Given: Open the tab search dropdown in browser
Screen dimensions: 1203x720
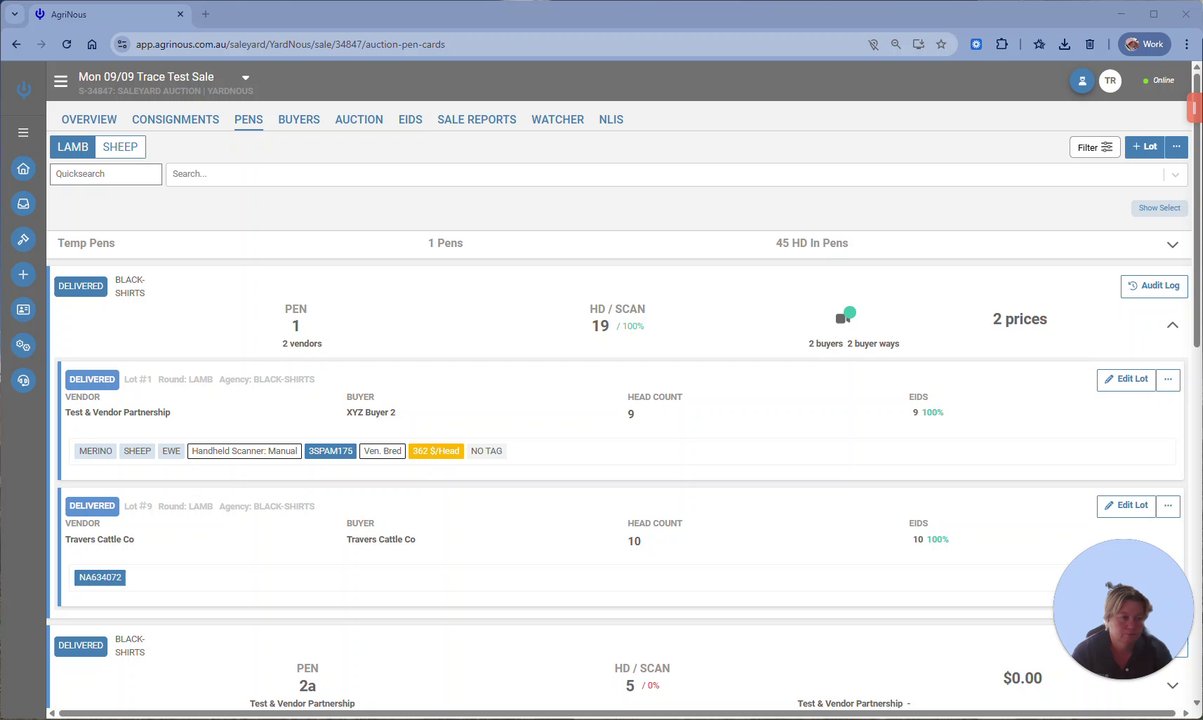Looking at the screenshot, I should coord(14,14).
